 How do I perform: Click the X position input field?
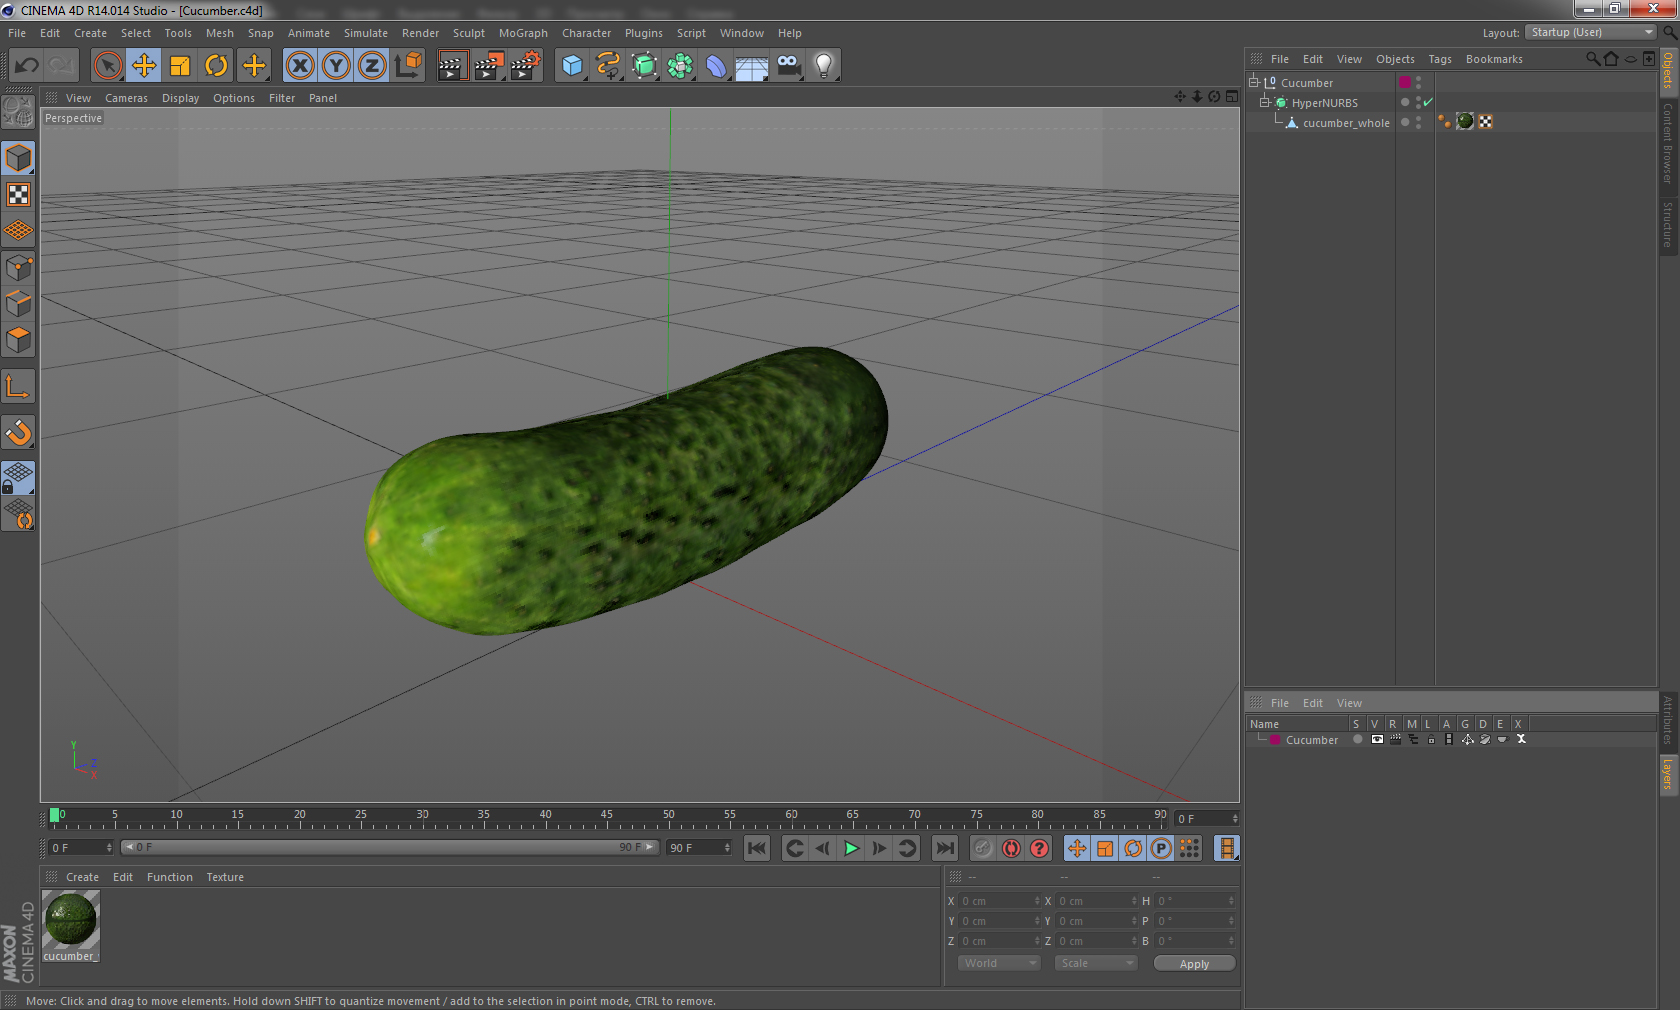point(1000,901)
